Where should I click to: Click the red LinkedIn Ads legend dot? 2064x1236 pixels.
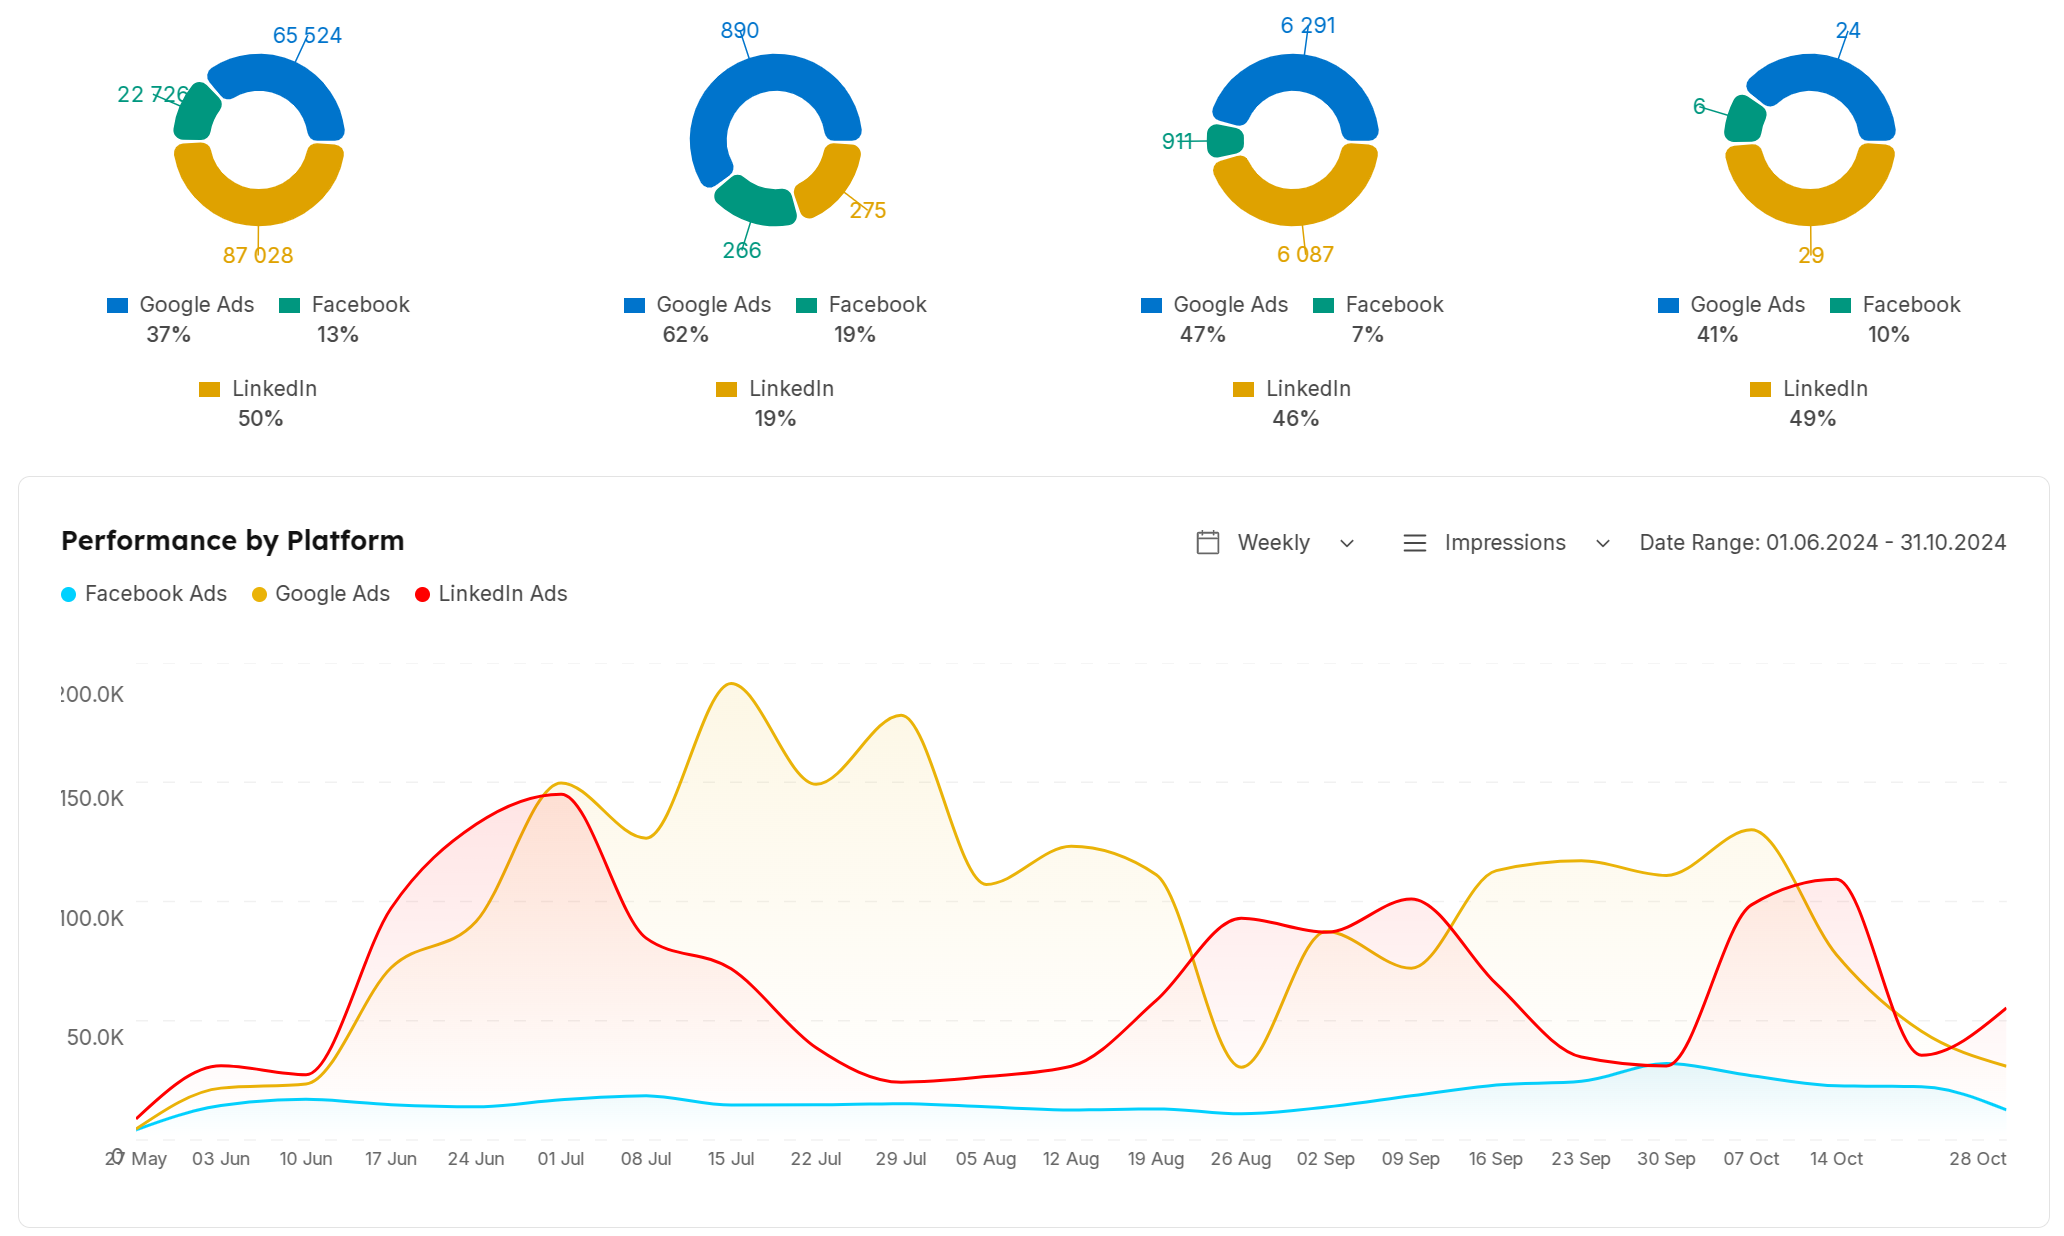coord(422,595)
